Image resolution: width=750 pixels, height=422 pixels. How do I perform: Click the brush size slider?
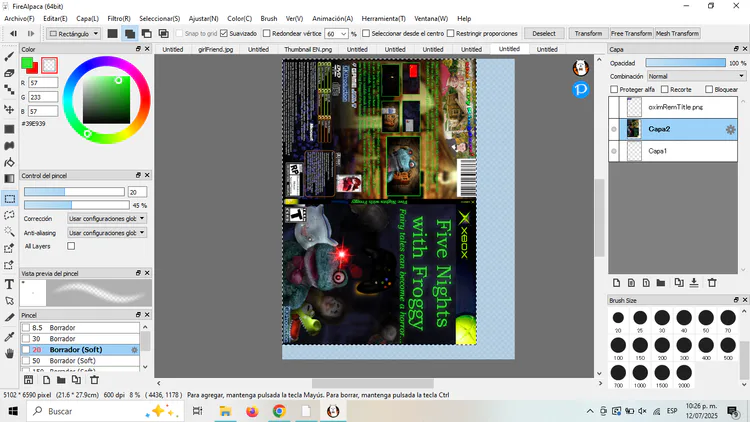click(74, 192)
